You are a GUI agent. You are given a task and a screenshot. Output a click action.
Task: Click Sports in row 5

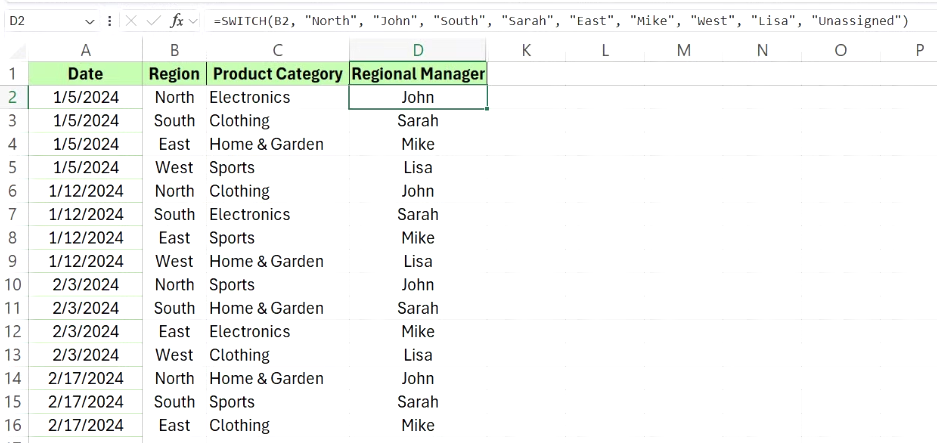(x=232, y=167)
